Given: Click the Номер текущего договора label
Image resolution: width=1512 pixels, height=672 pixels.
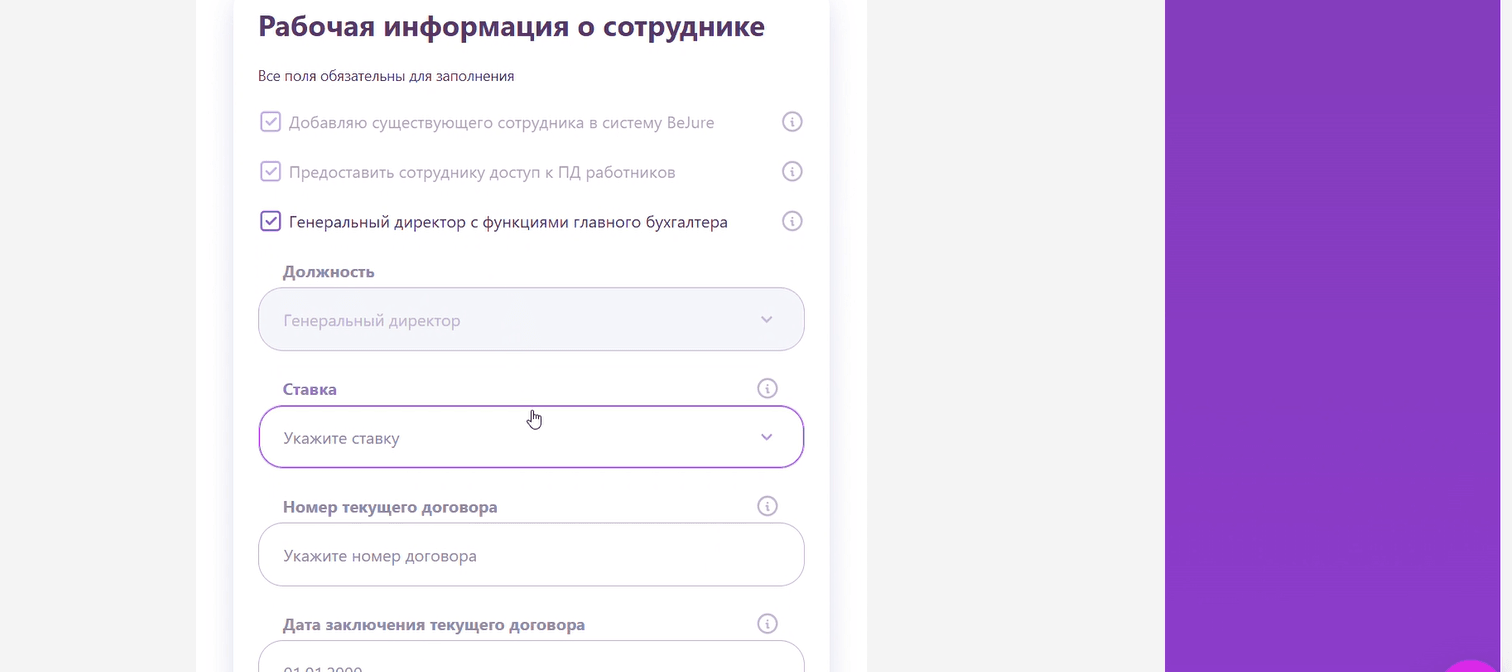Looking at the screenshot, I should 390,507.
